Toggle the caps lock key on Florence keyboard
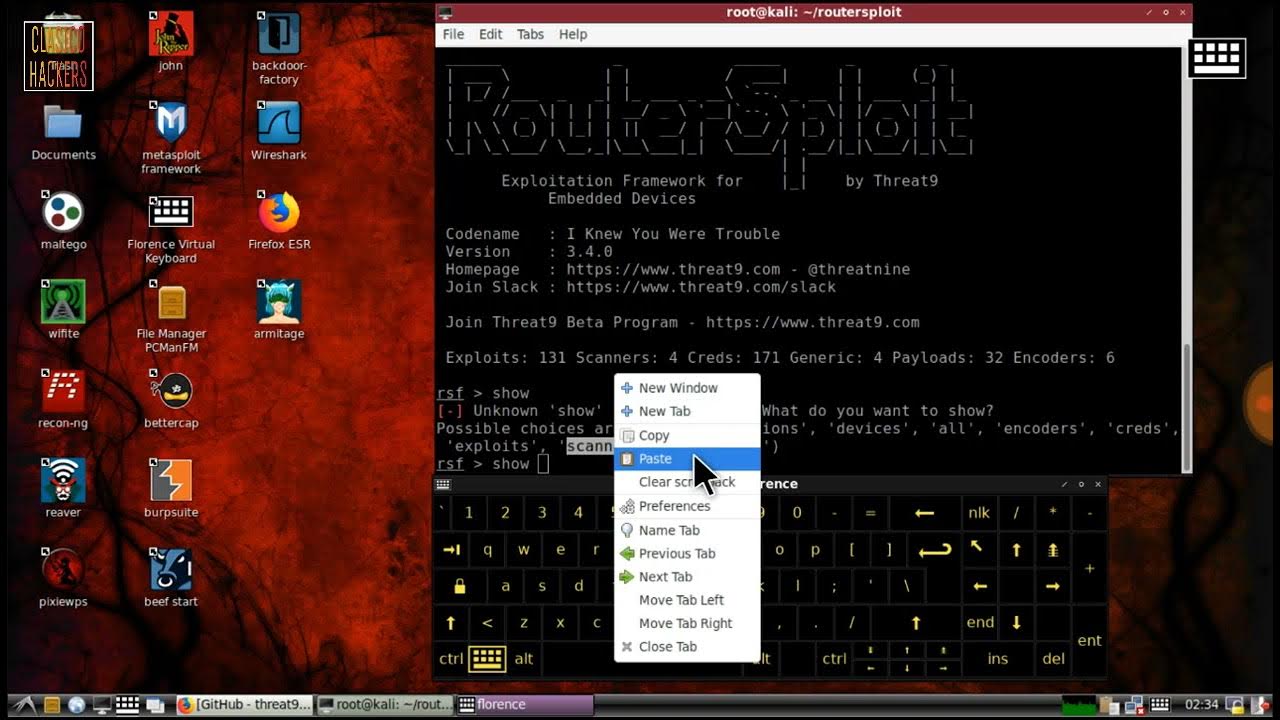Viewport: 1280px width, 720px height. point(459,586)
